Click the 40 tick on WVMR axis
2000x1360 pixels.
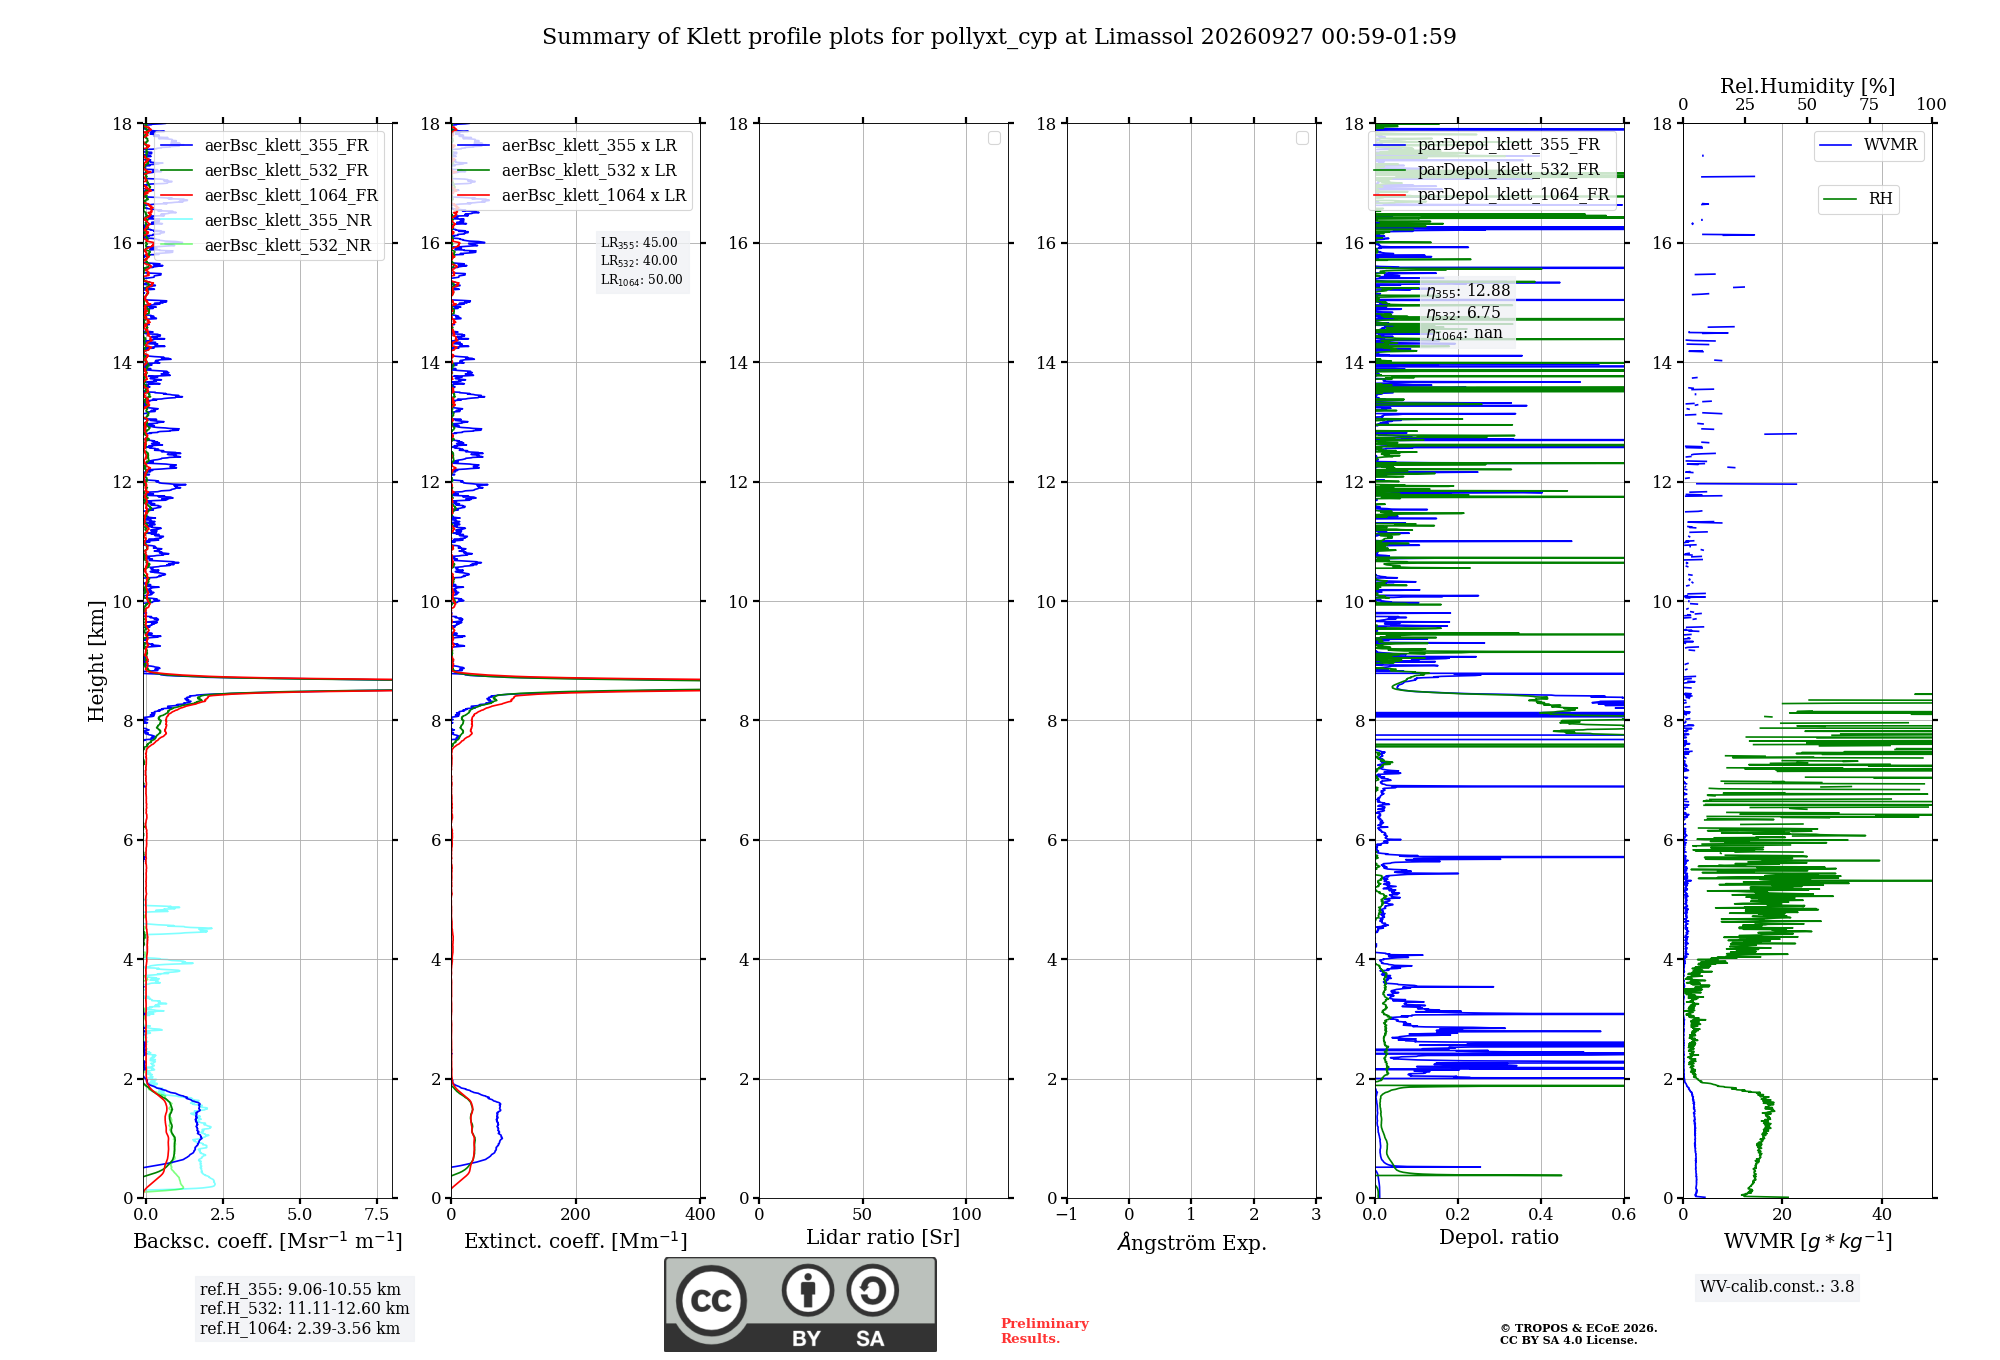click(x=1882, y=1215)
